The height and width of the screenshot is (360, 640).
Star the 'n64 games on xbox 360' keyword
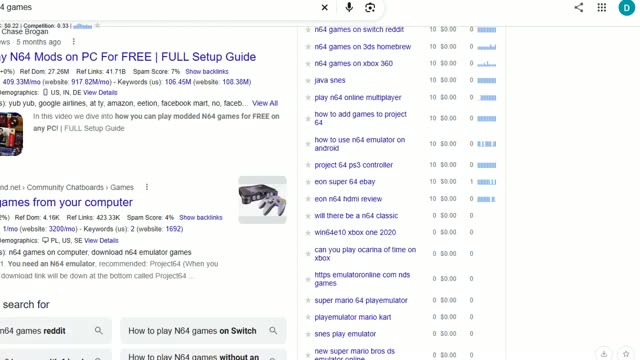click(x=308, y=64)
